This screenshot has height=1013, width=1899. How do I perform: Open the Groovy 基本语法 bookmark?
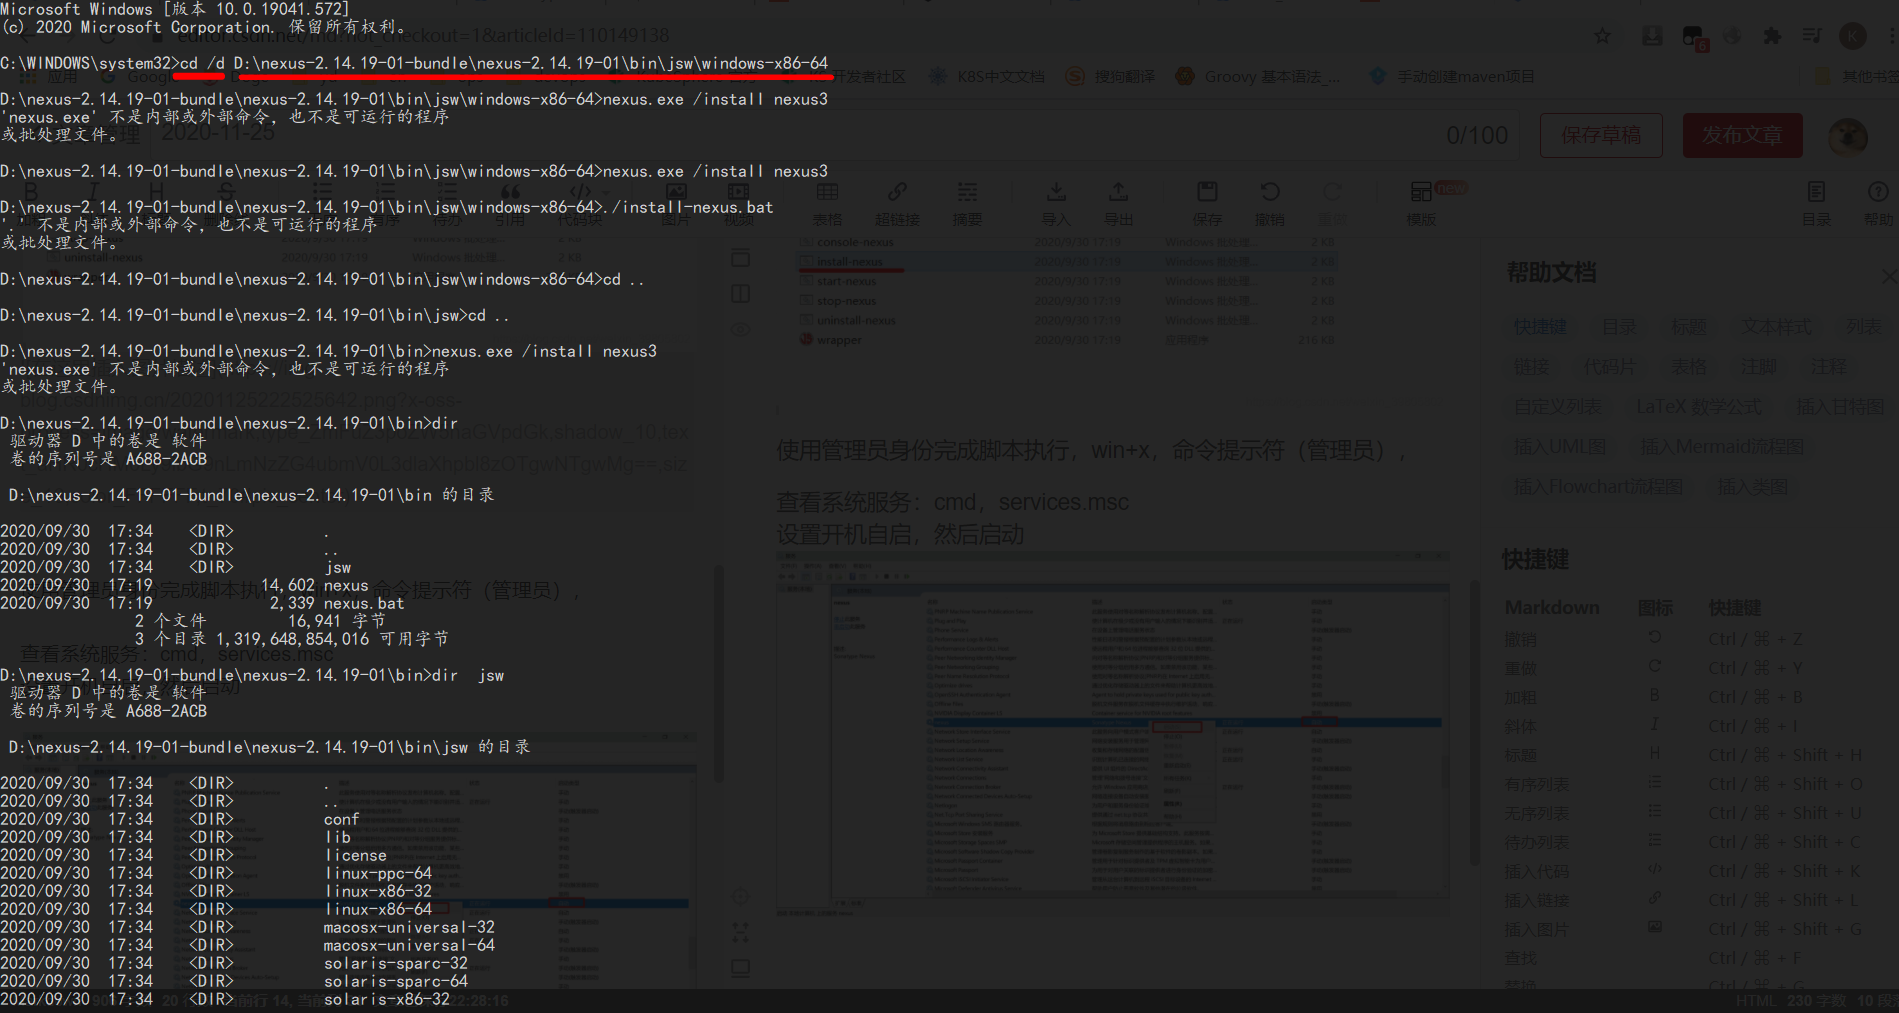tap(1259, 77)
